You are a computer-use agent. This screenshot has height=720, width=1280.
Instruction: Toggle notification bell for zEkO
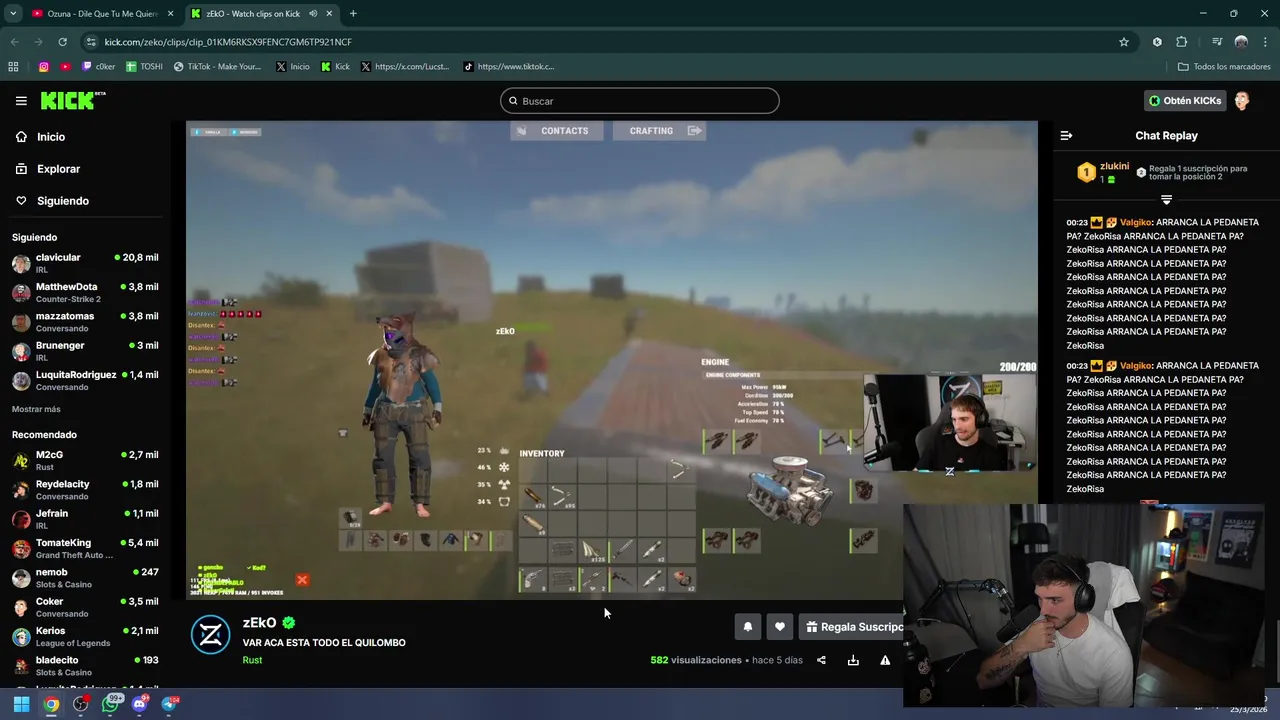tap(747, 627)
